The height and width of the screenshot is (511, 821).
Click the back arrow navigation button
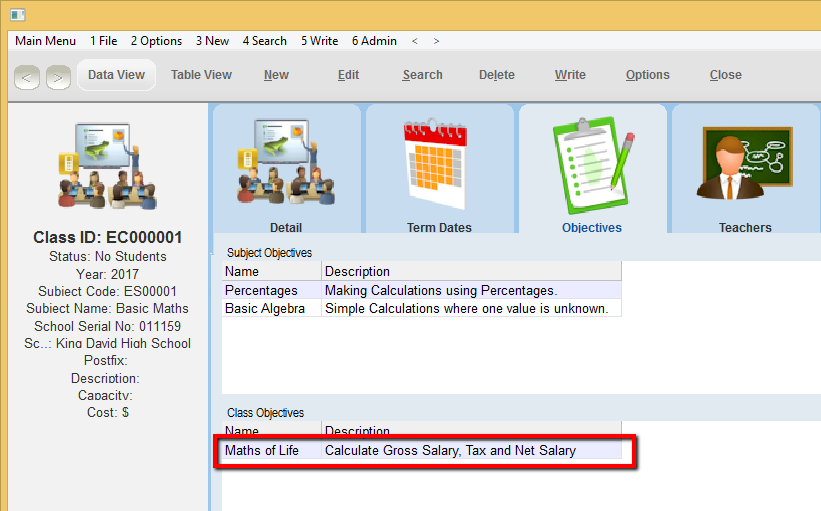click(27, 76)
